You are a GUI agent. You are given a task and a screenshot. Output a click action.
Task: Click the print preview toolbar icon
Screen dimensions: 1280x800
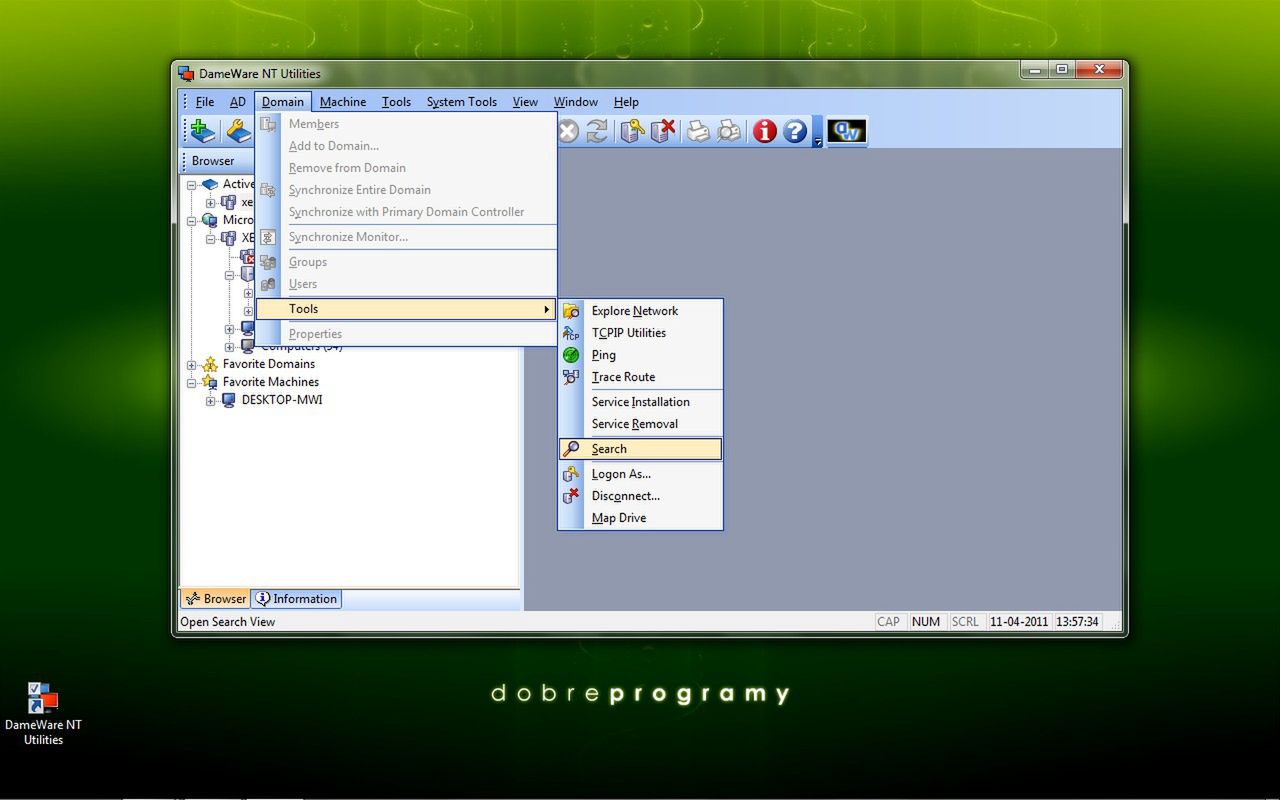pos(729,131)
